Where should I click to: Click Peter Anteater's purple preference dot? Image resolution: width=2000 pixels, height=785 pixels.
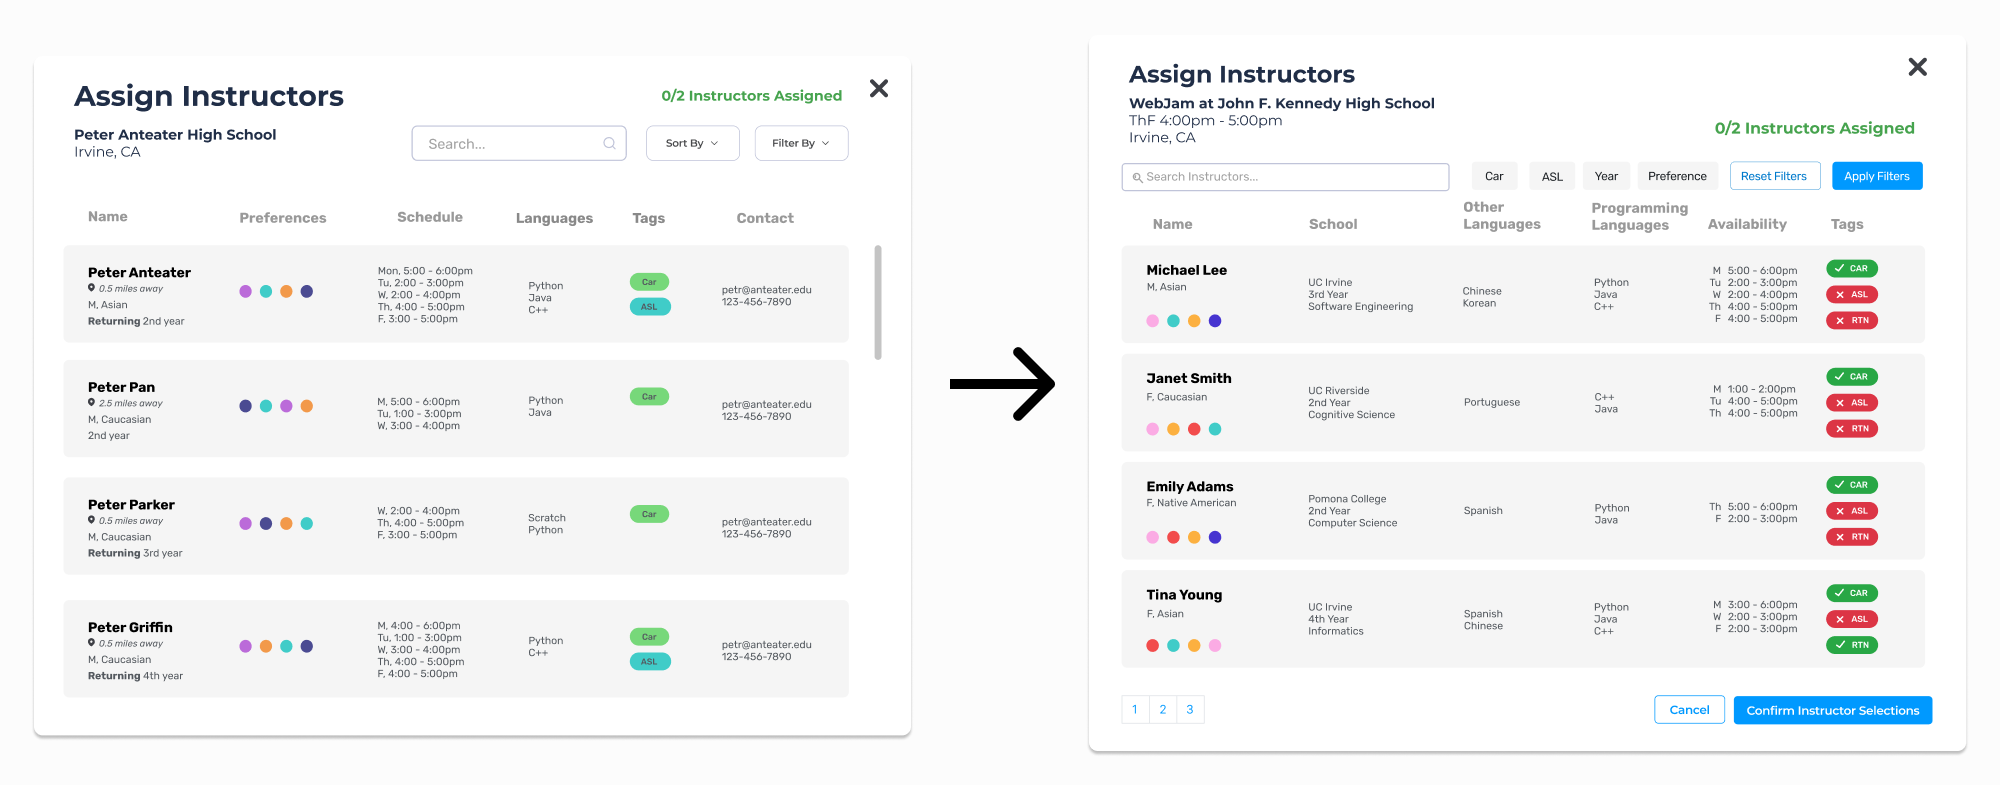pos(245,291)
